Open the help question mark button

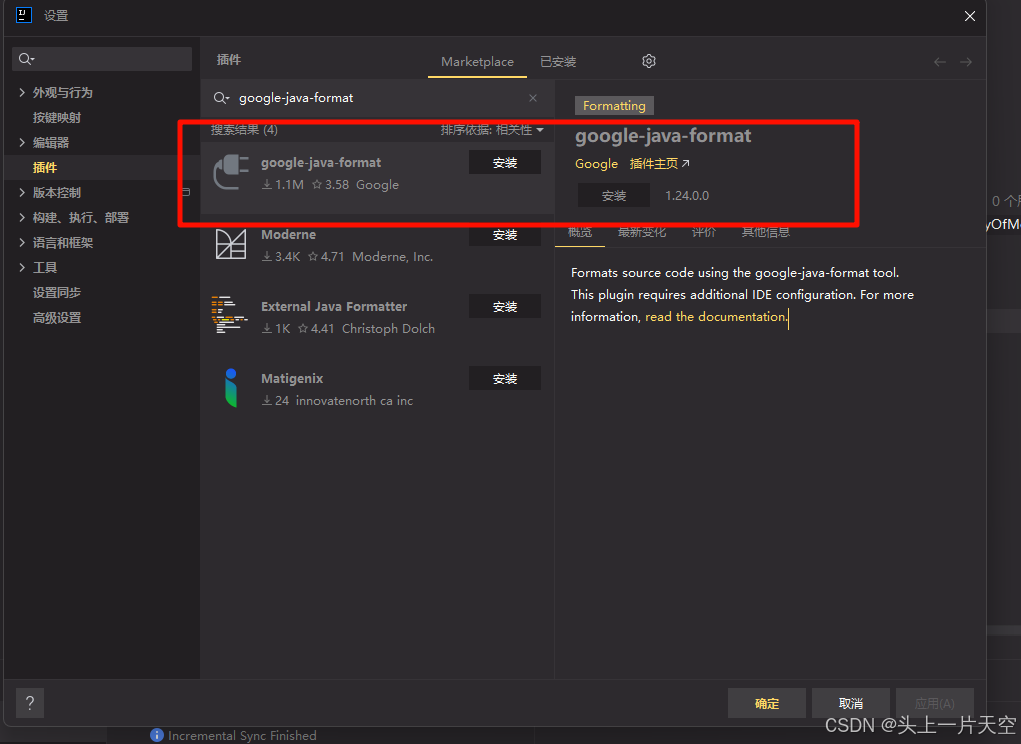(30, 703)
